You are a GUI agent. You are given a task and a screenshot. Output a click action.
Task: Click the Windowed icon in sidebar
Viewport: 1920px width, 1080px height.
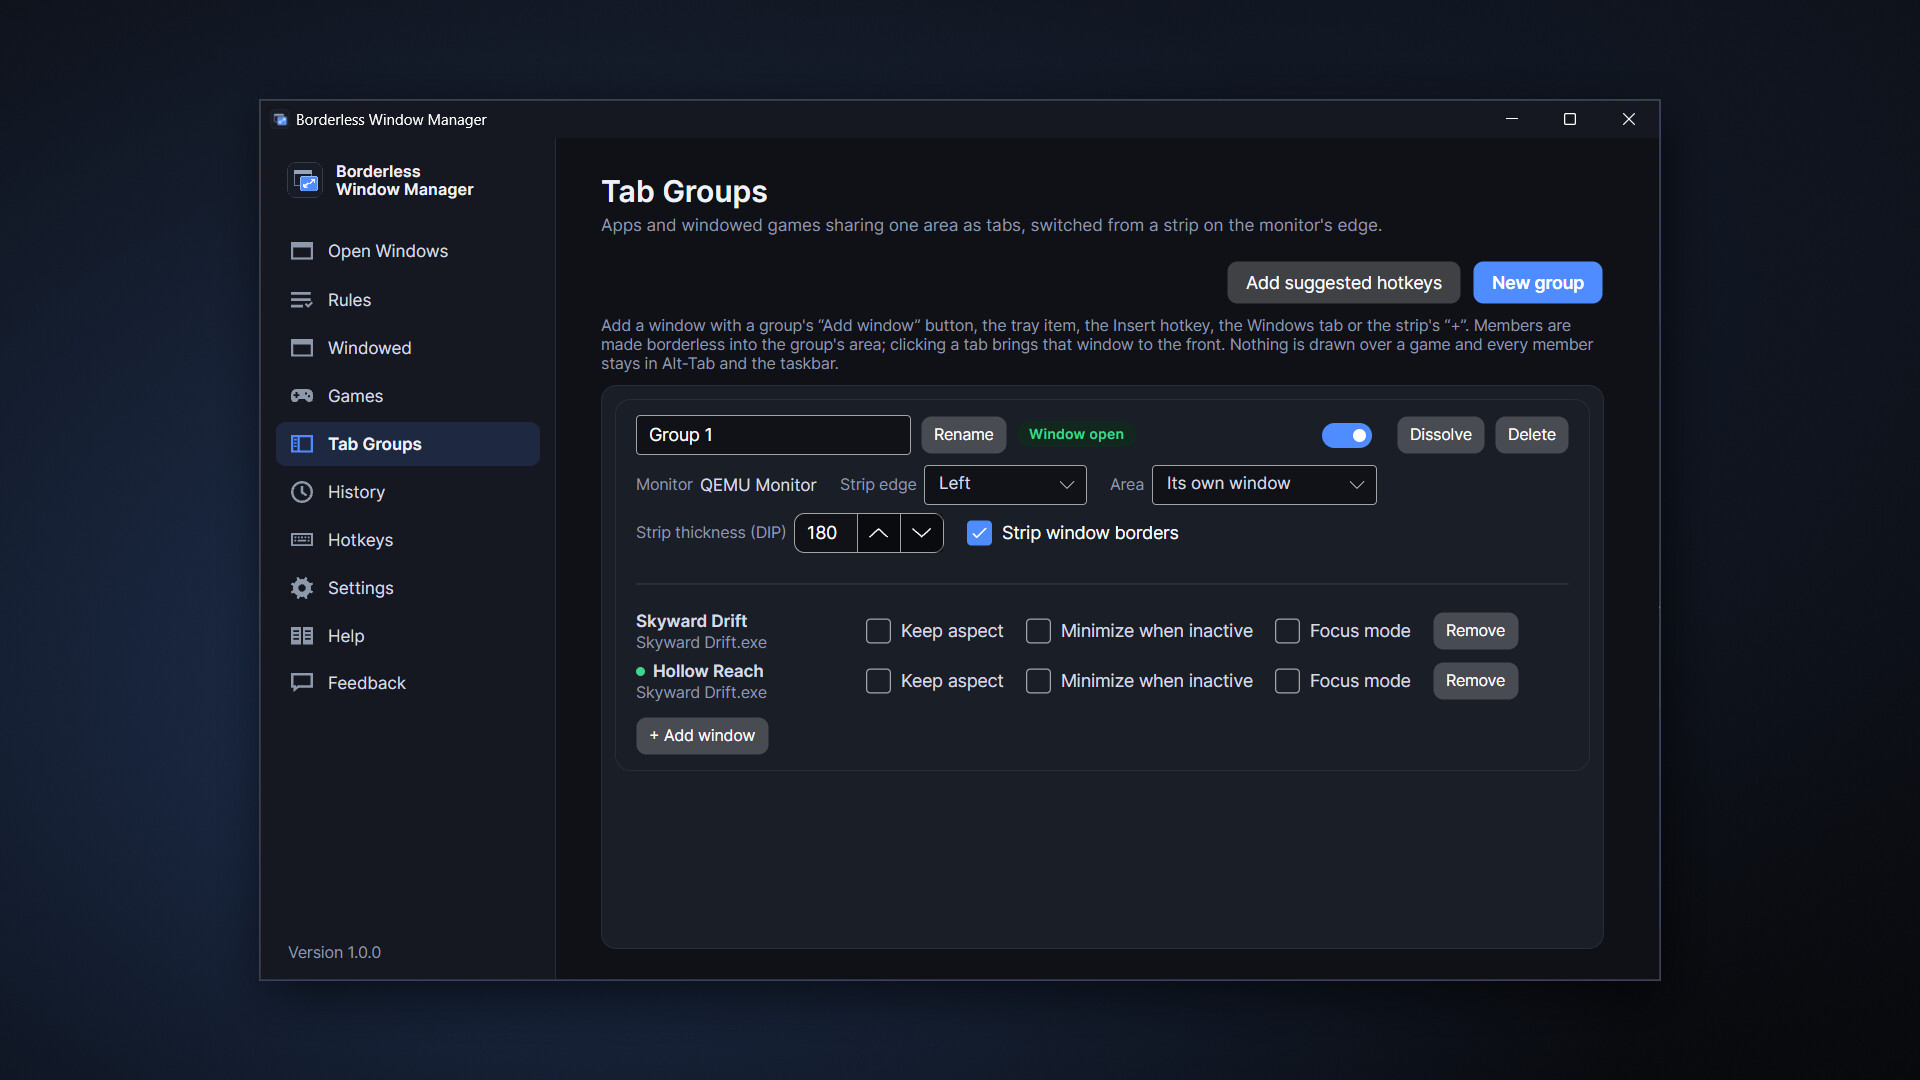(301, 348)
